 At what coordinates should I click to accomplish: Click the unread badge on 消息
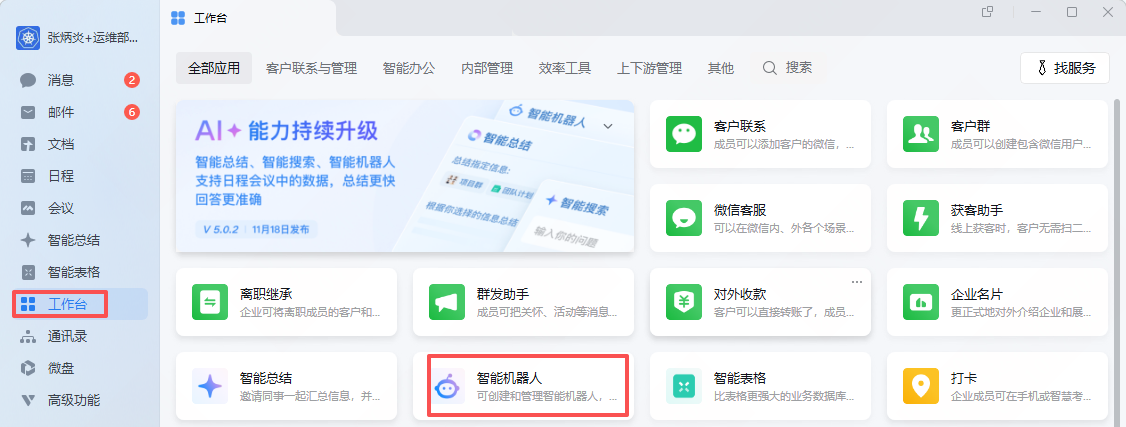(131, 80)
